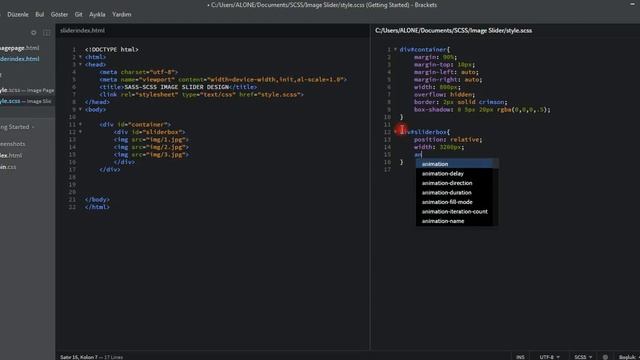Collapse the sliderbox div fold arrow, line 12

[80, 132]
